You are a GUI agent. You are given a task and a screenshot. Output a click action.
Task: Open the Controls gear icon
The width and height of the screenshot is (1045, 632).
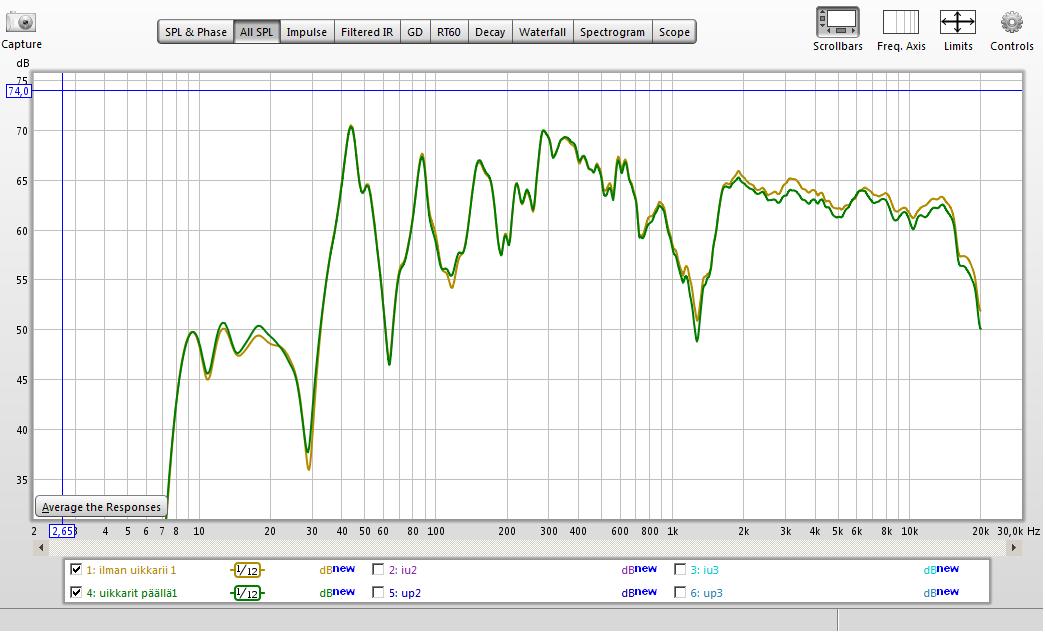click(1011, 21)
